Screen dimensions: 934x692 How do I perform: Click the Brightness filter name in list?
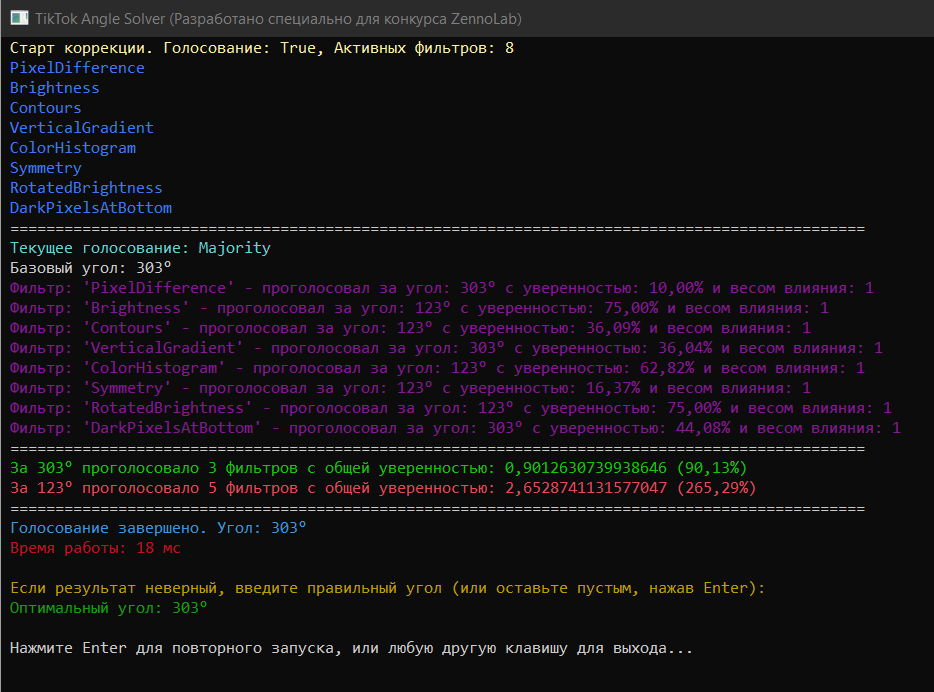55,88
